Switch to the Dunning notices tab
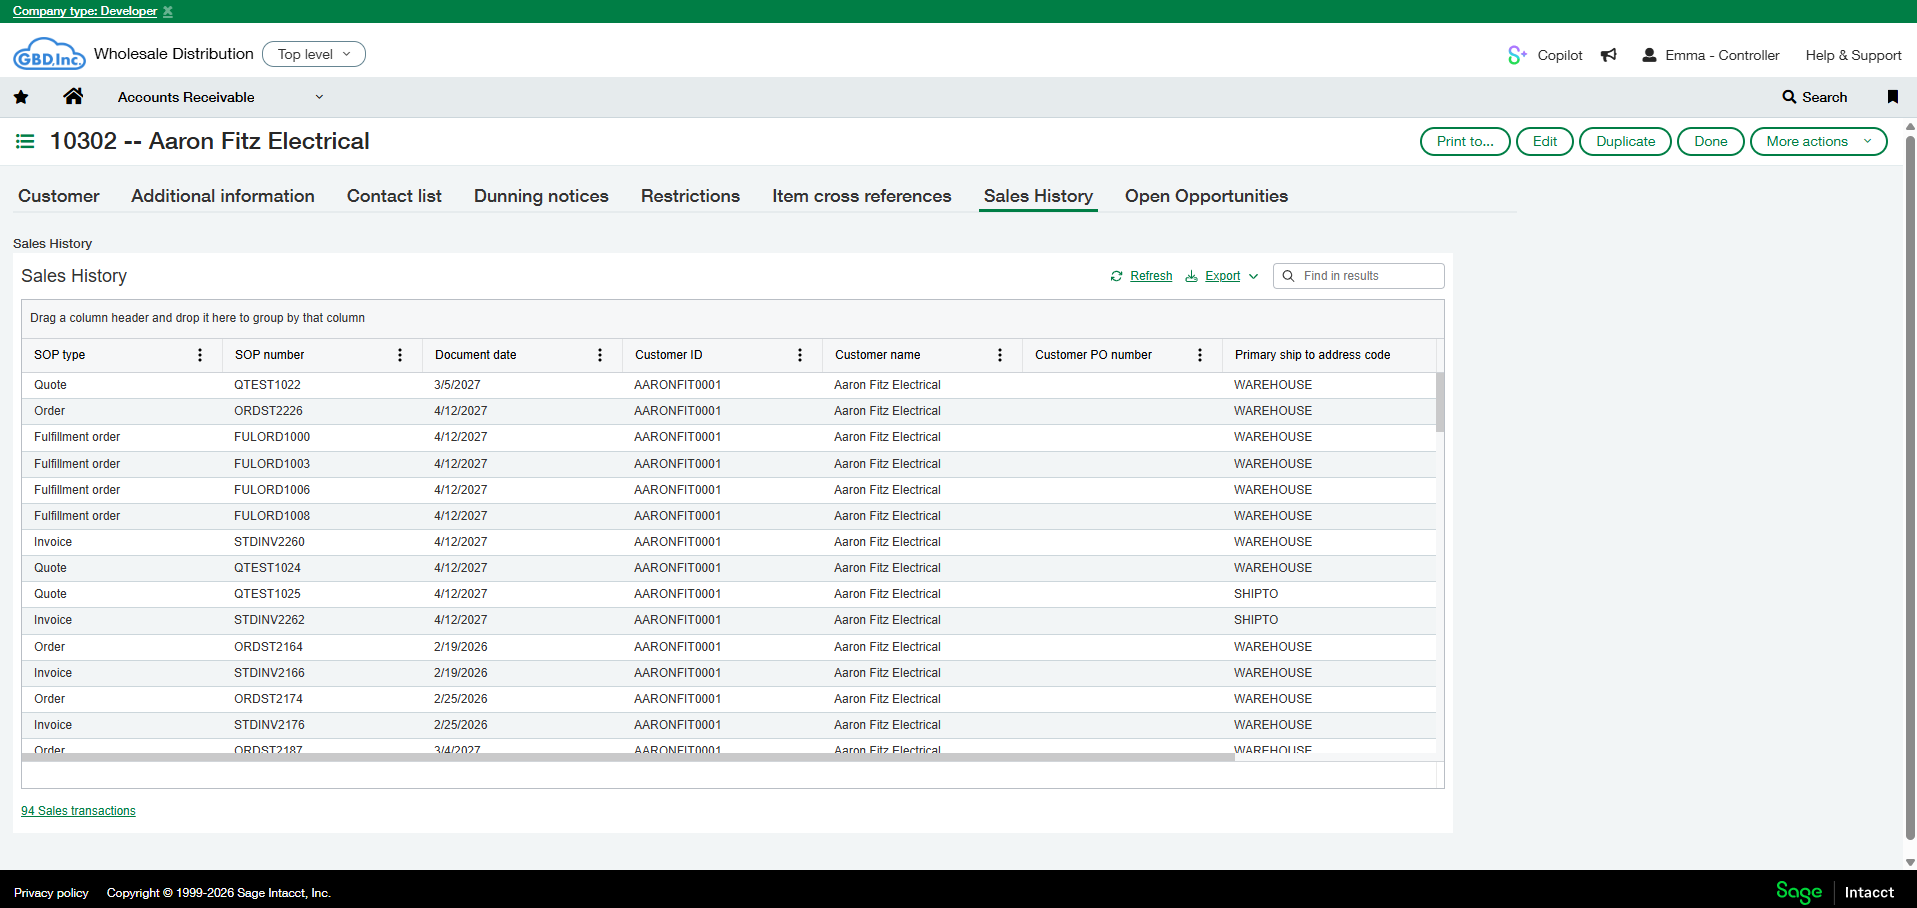 [x=541, y=196]
